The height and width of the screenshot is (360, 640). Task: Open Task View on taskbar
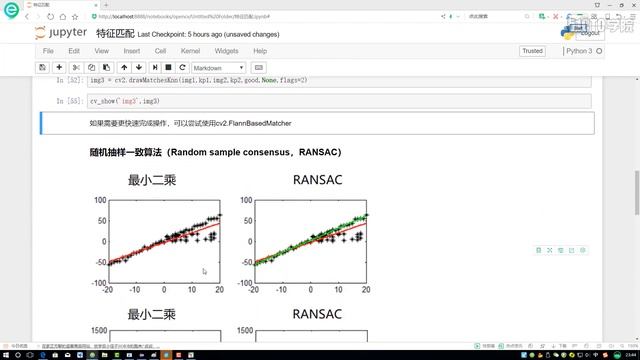(x=30, y=355)
